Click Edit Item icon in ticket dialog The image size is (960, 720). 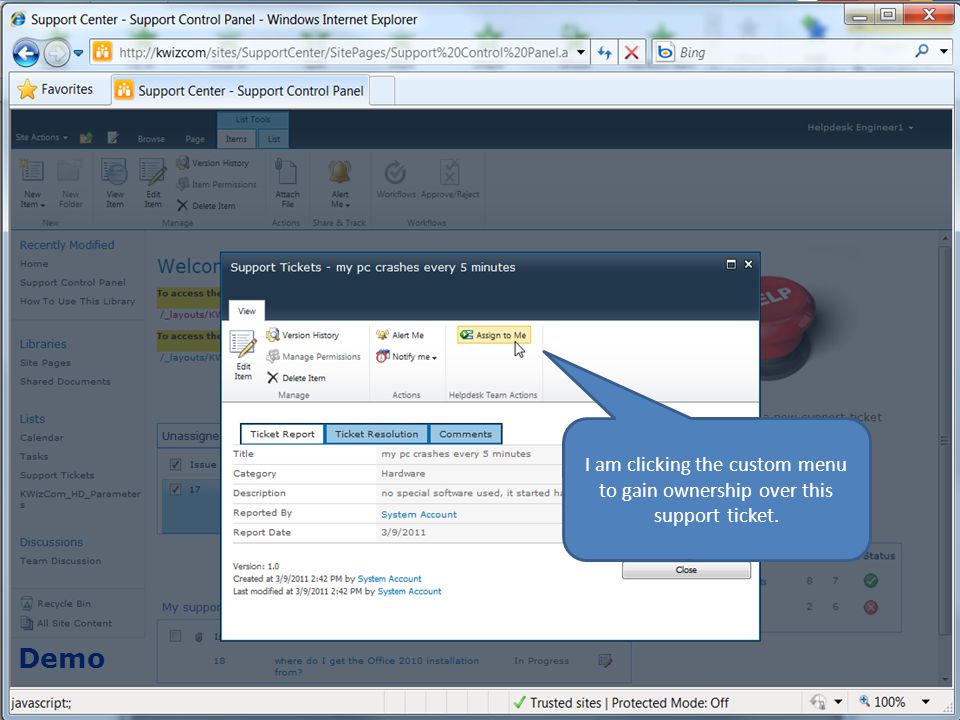click(243, 355)
